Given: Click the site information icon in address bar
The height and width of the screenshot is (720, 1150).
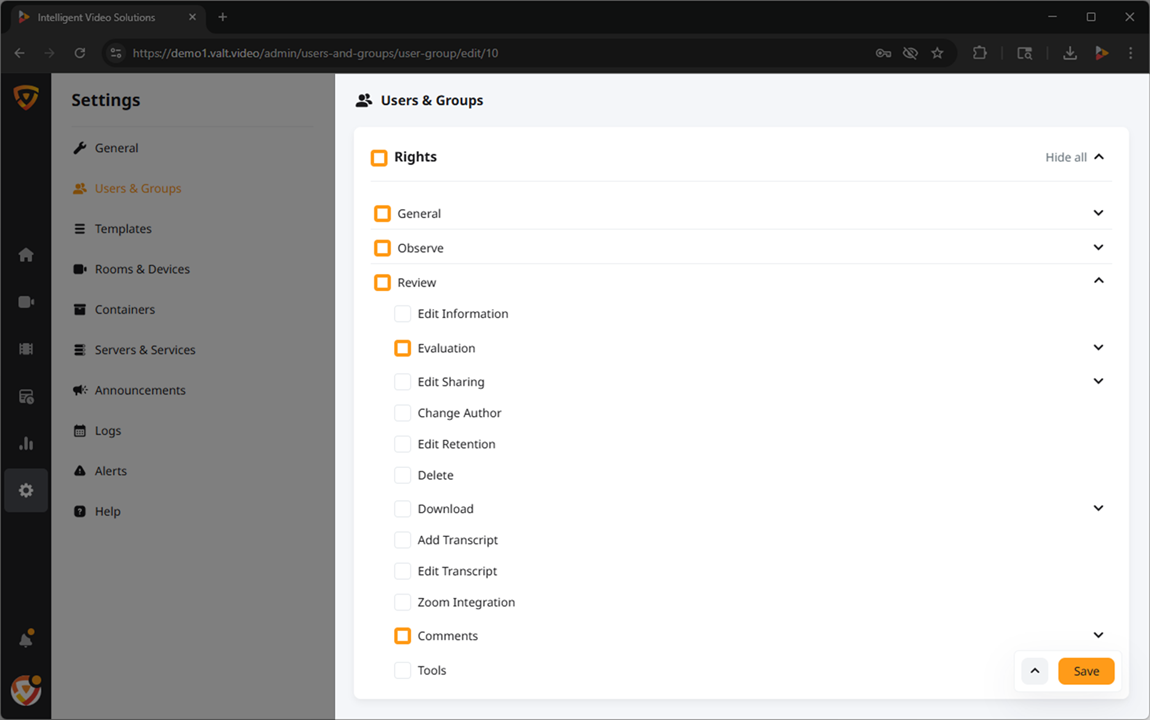Looking at the screenshot, I should (116, 53).
